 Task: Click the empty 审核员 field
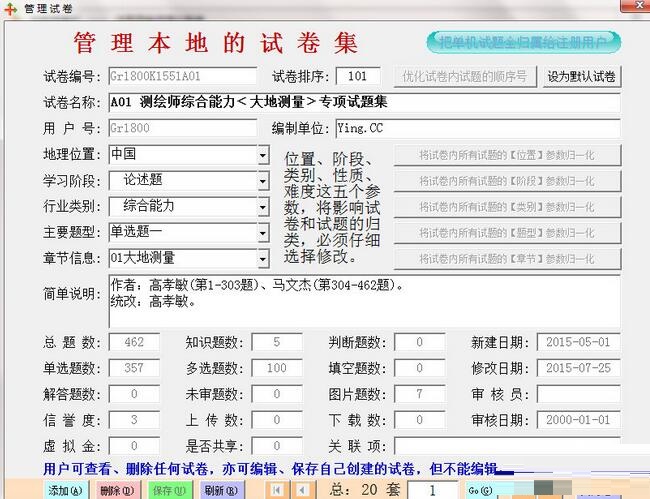579,394
